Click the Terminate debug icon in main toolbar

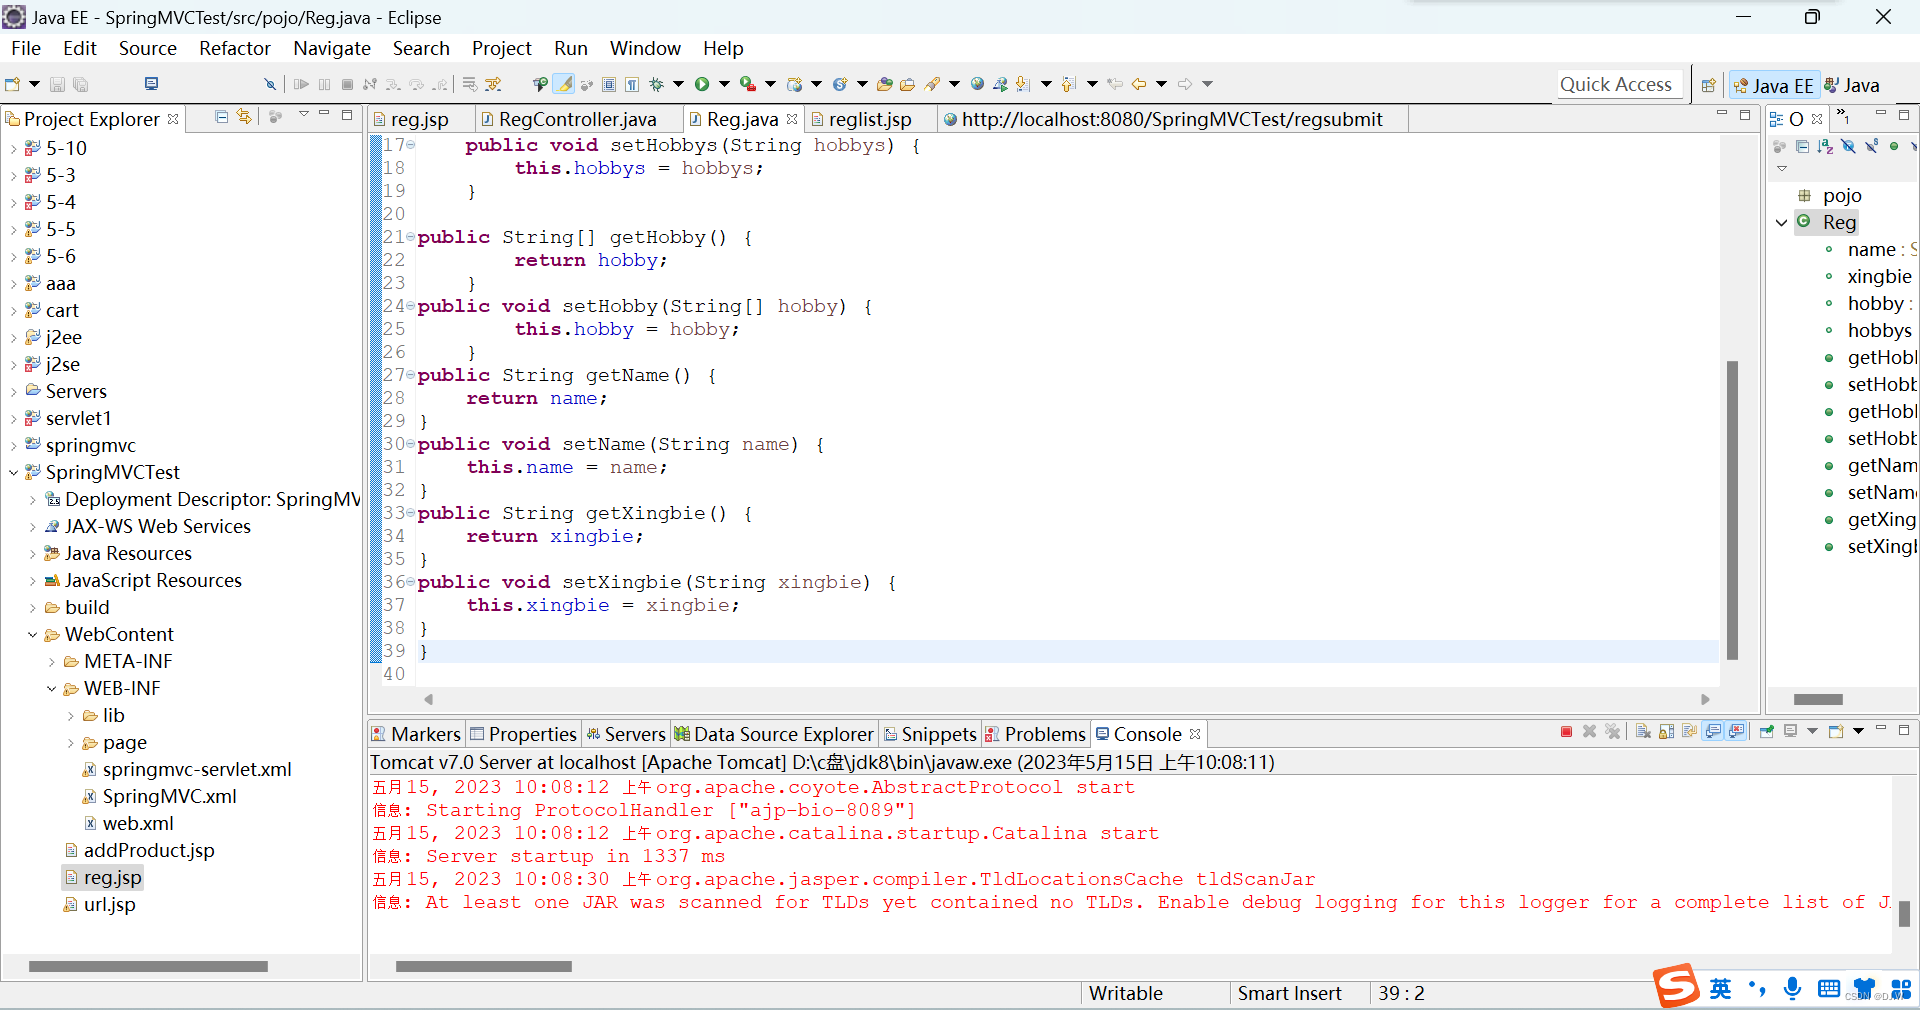347,85
